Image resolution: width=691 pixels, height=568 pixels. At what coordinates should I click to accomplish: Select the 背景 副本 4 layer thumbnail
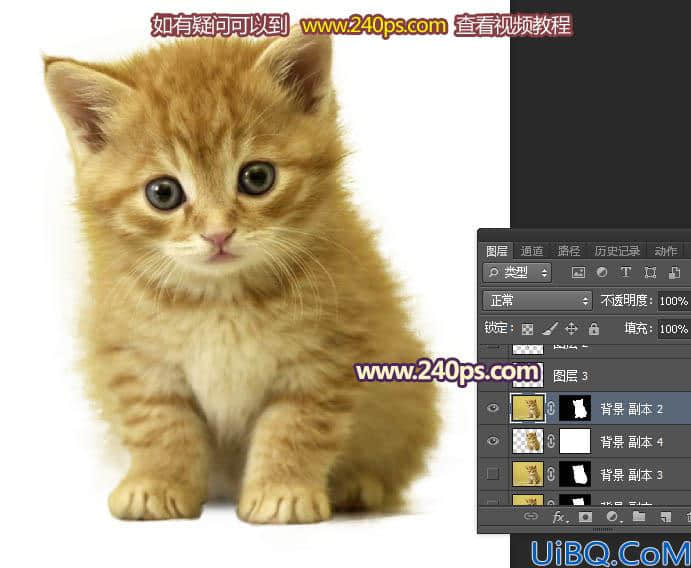tap(528, 442)
